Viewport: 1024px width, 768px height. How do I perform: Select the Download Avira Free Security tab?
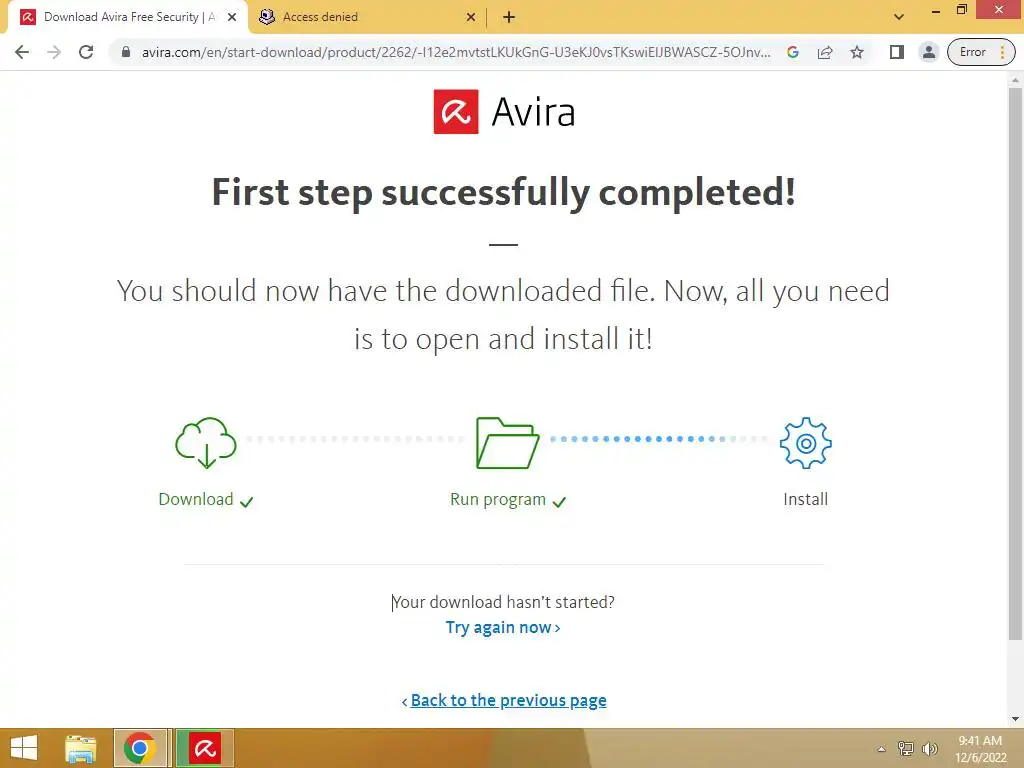[127, 18]
